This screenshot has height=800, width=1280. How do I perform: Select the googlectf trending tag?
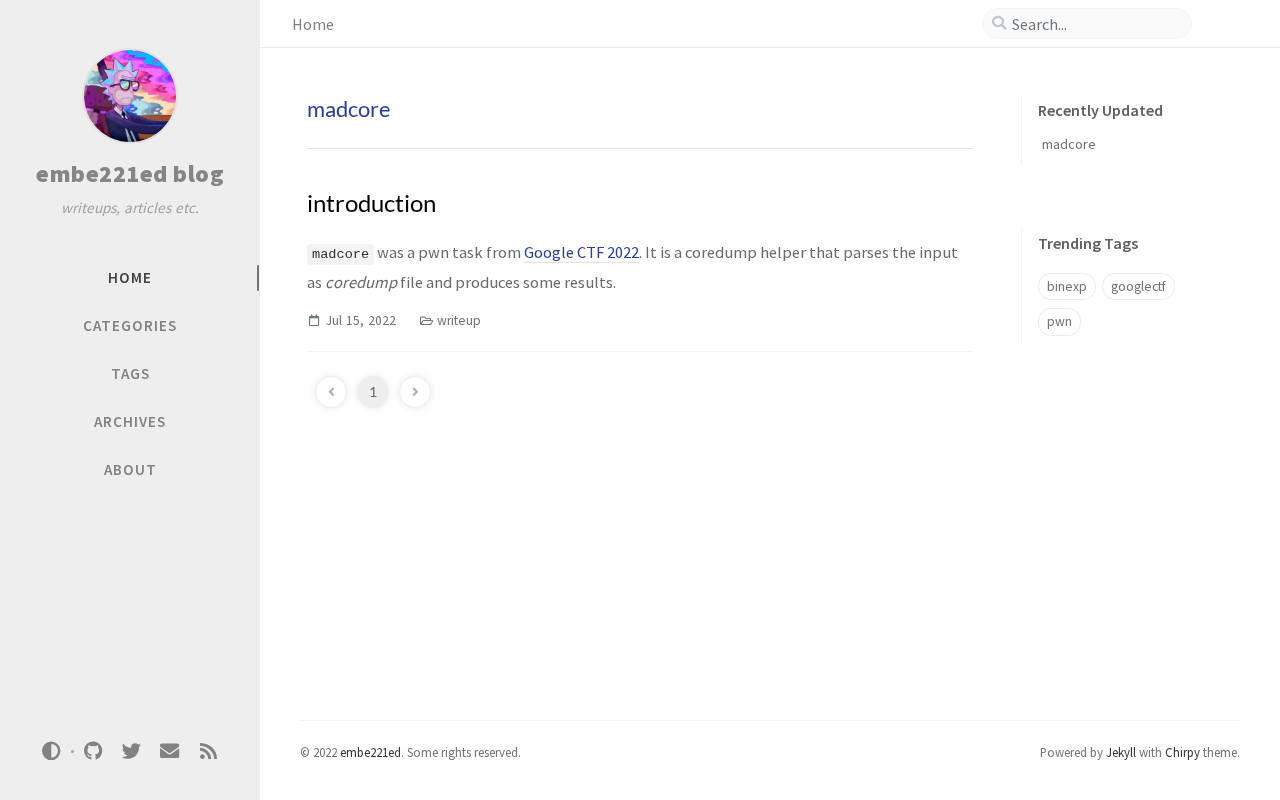pyautogui.click(x=1138, y=287)
